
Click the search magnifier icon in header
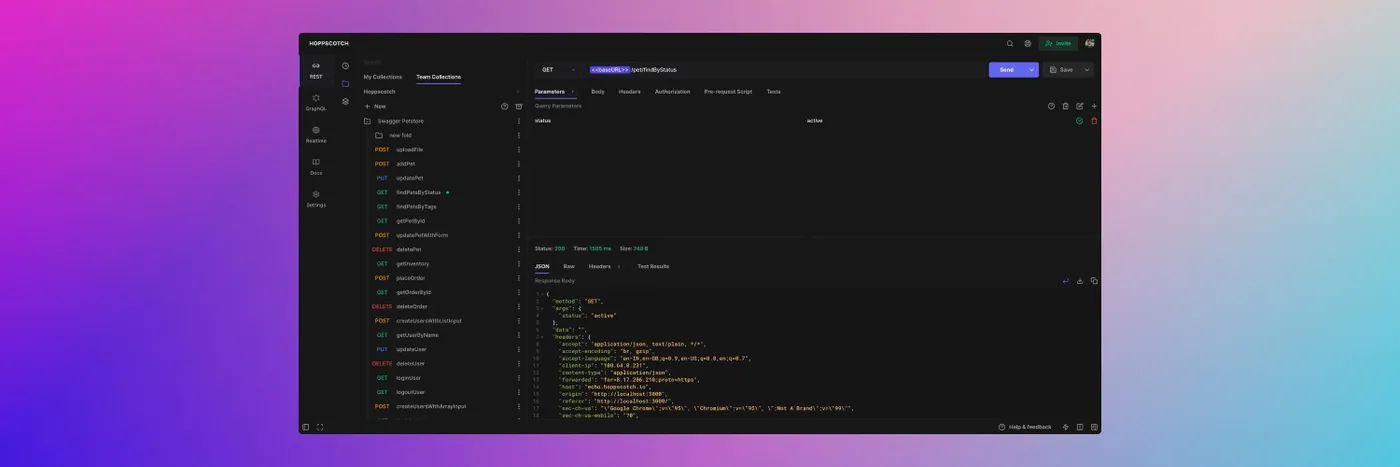click(x=1010, y=43)
